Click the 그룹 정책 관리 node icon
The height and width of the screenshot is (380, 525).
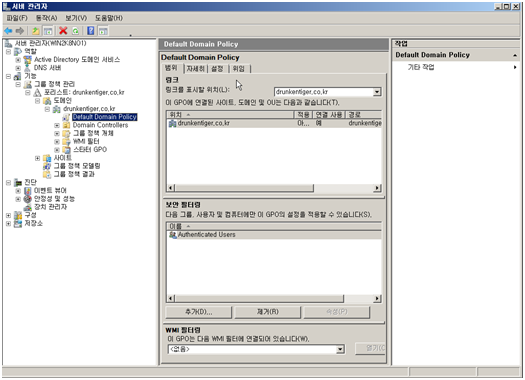pos(28,84)
